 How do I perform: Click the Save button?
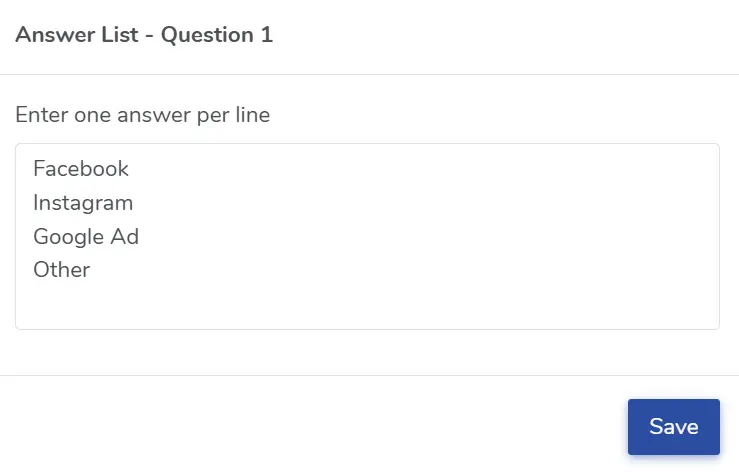[x=673, y=427]
